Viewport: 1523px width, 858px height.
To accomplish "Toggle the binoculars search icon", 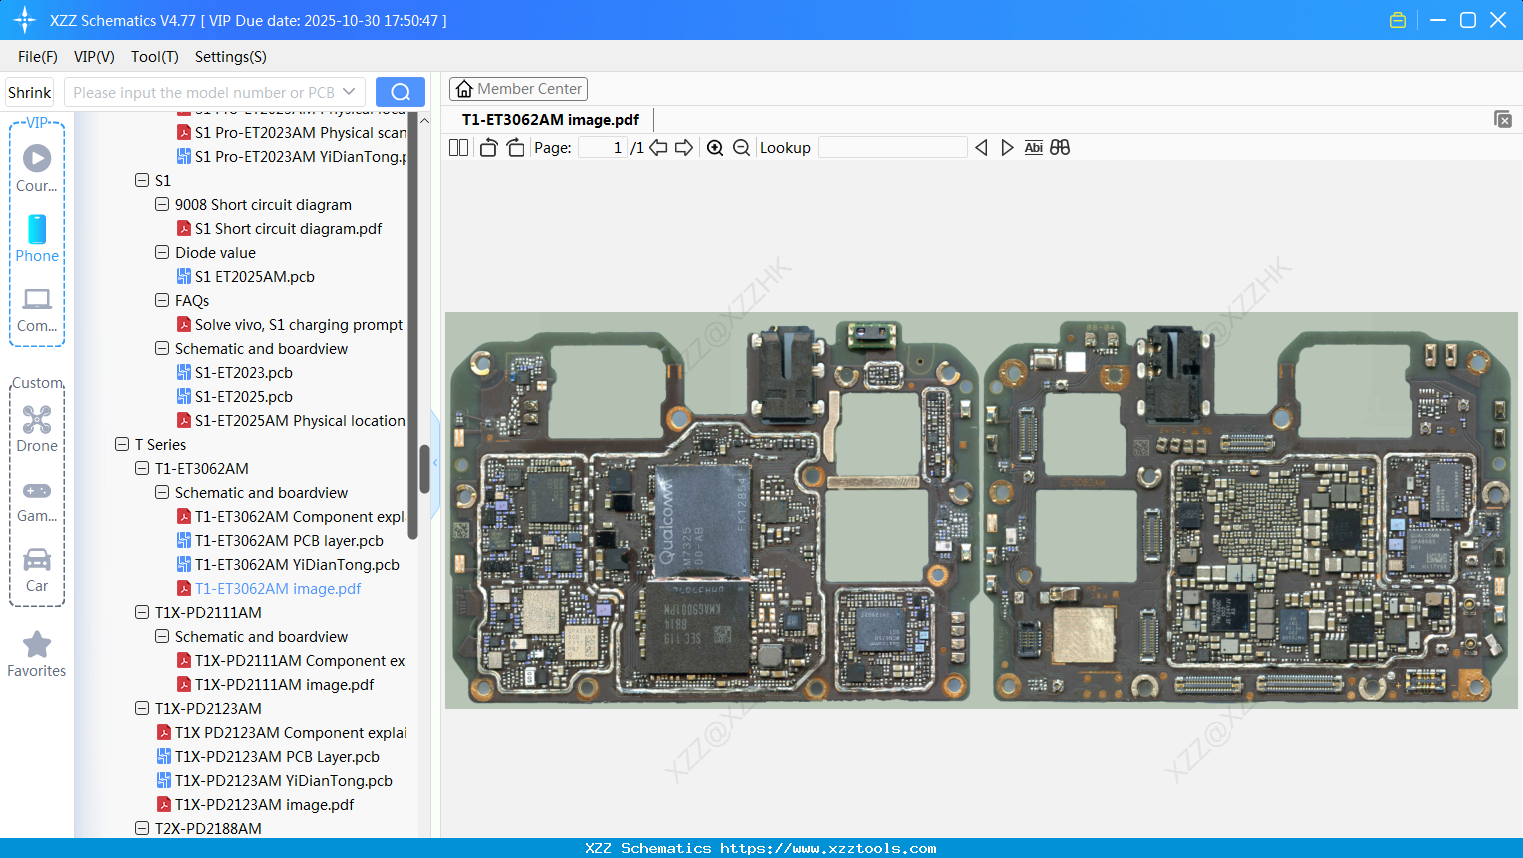I will tap(1060, 147).
